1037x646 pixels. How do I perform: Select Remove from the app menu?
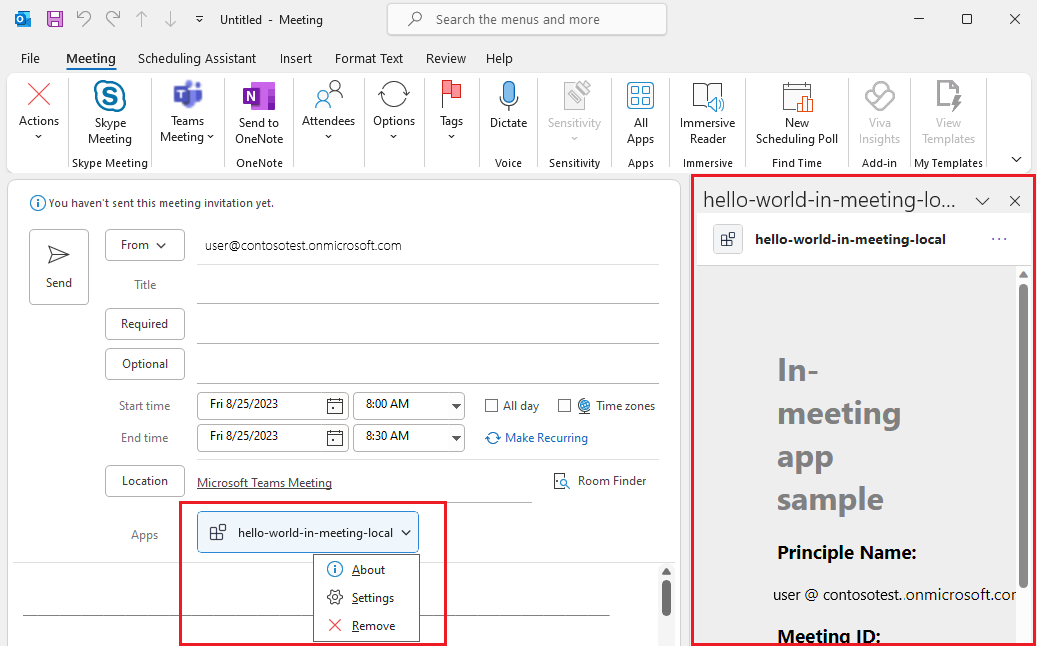pyautogui.click(x=366, y=626)
